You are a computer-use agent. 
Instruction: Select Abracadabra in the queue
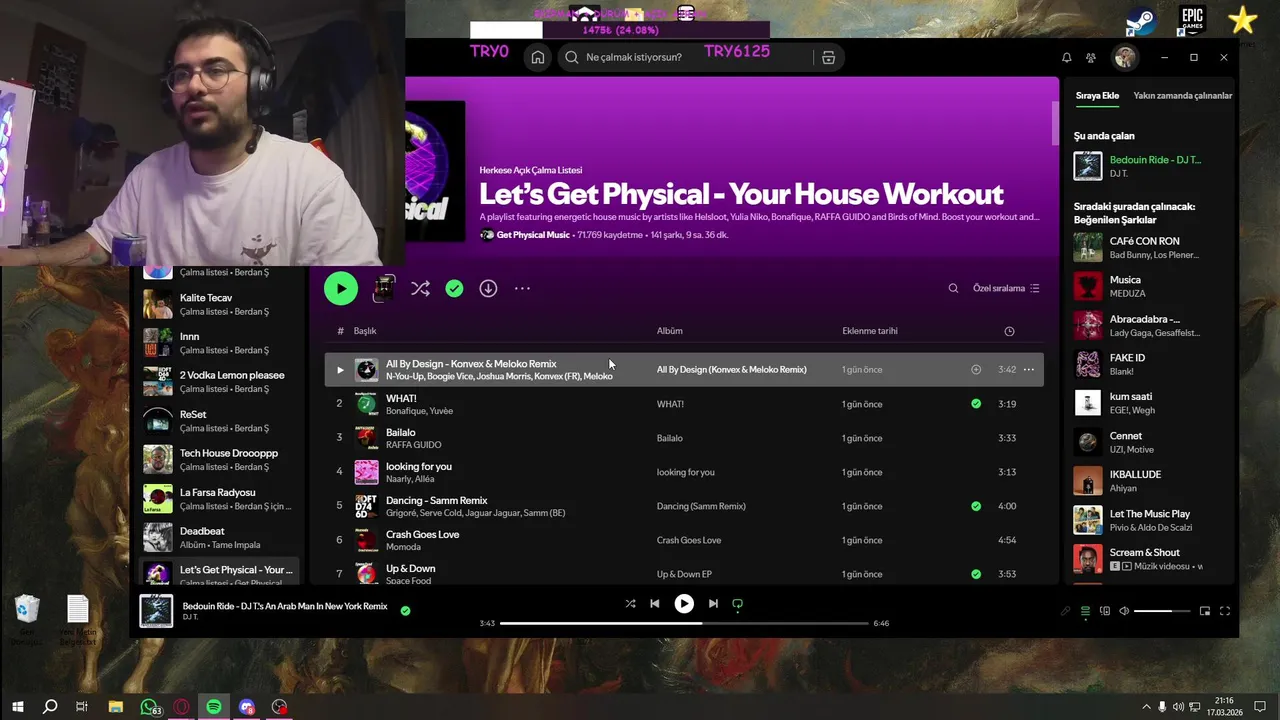(1149, 325)
